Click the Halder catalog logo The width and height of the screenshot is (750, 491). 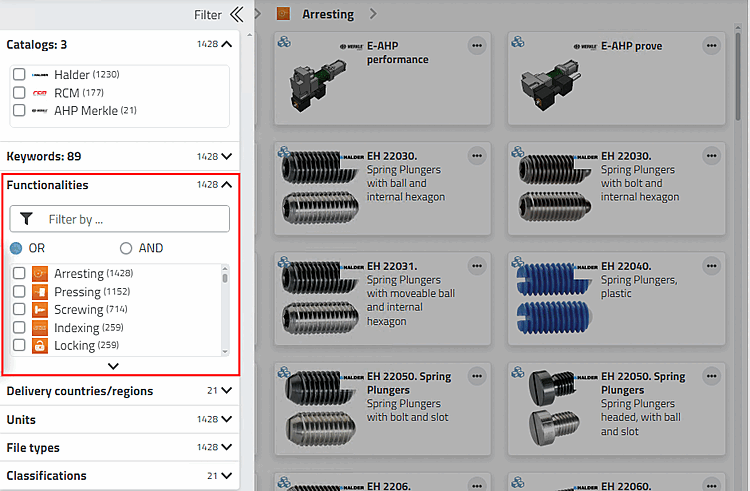coord(40,75)
